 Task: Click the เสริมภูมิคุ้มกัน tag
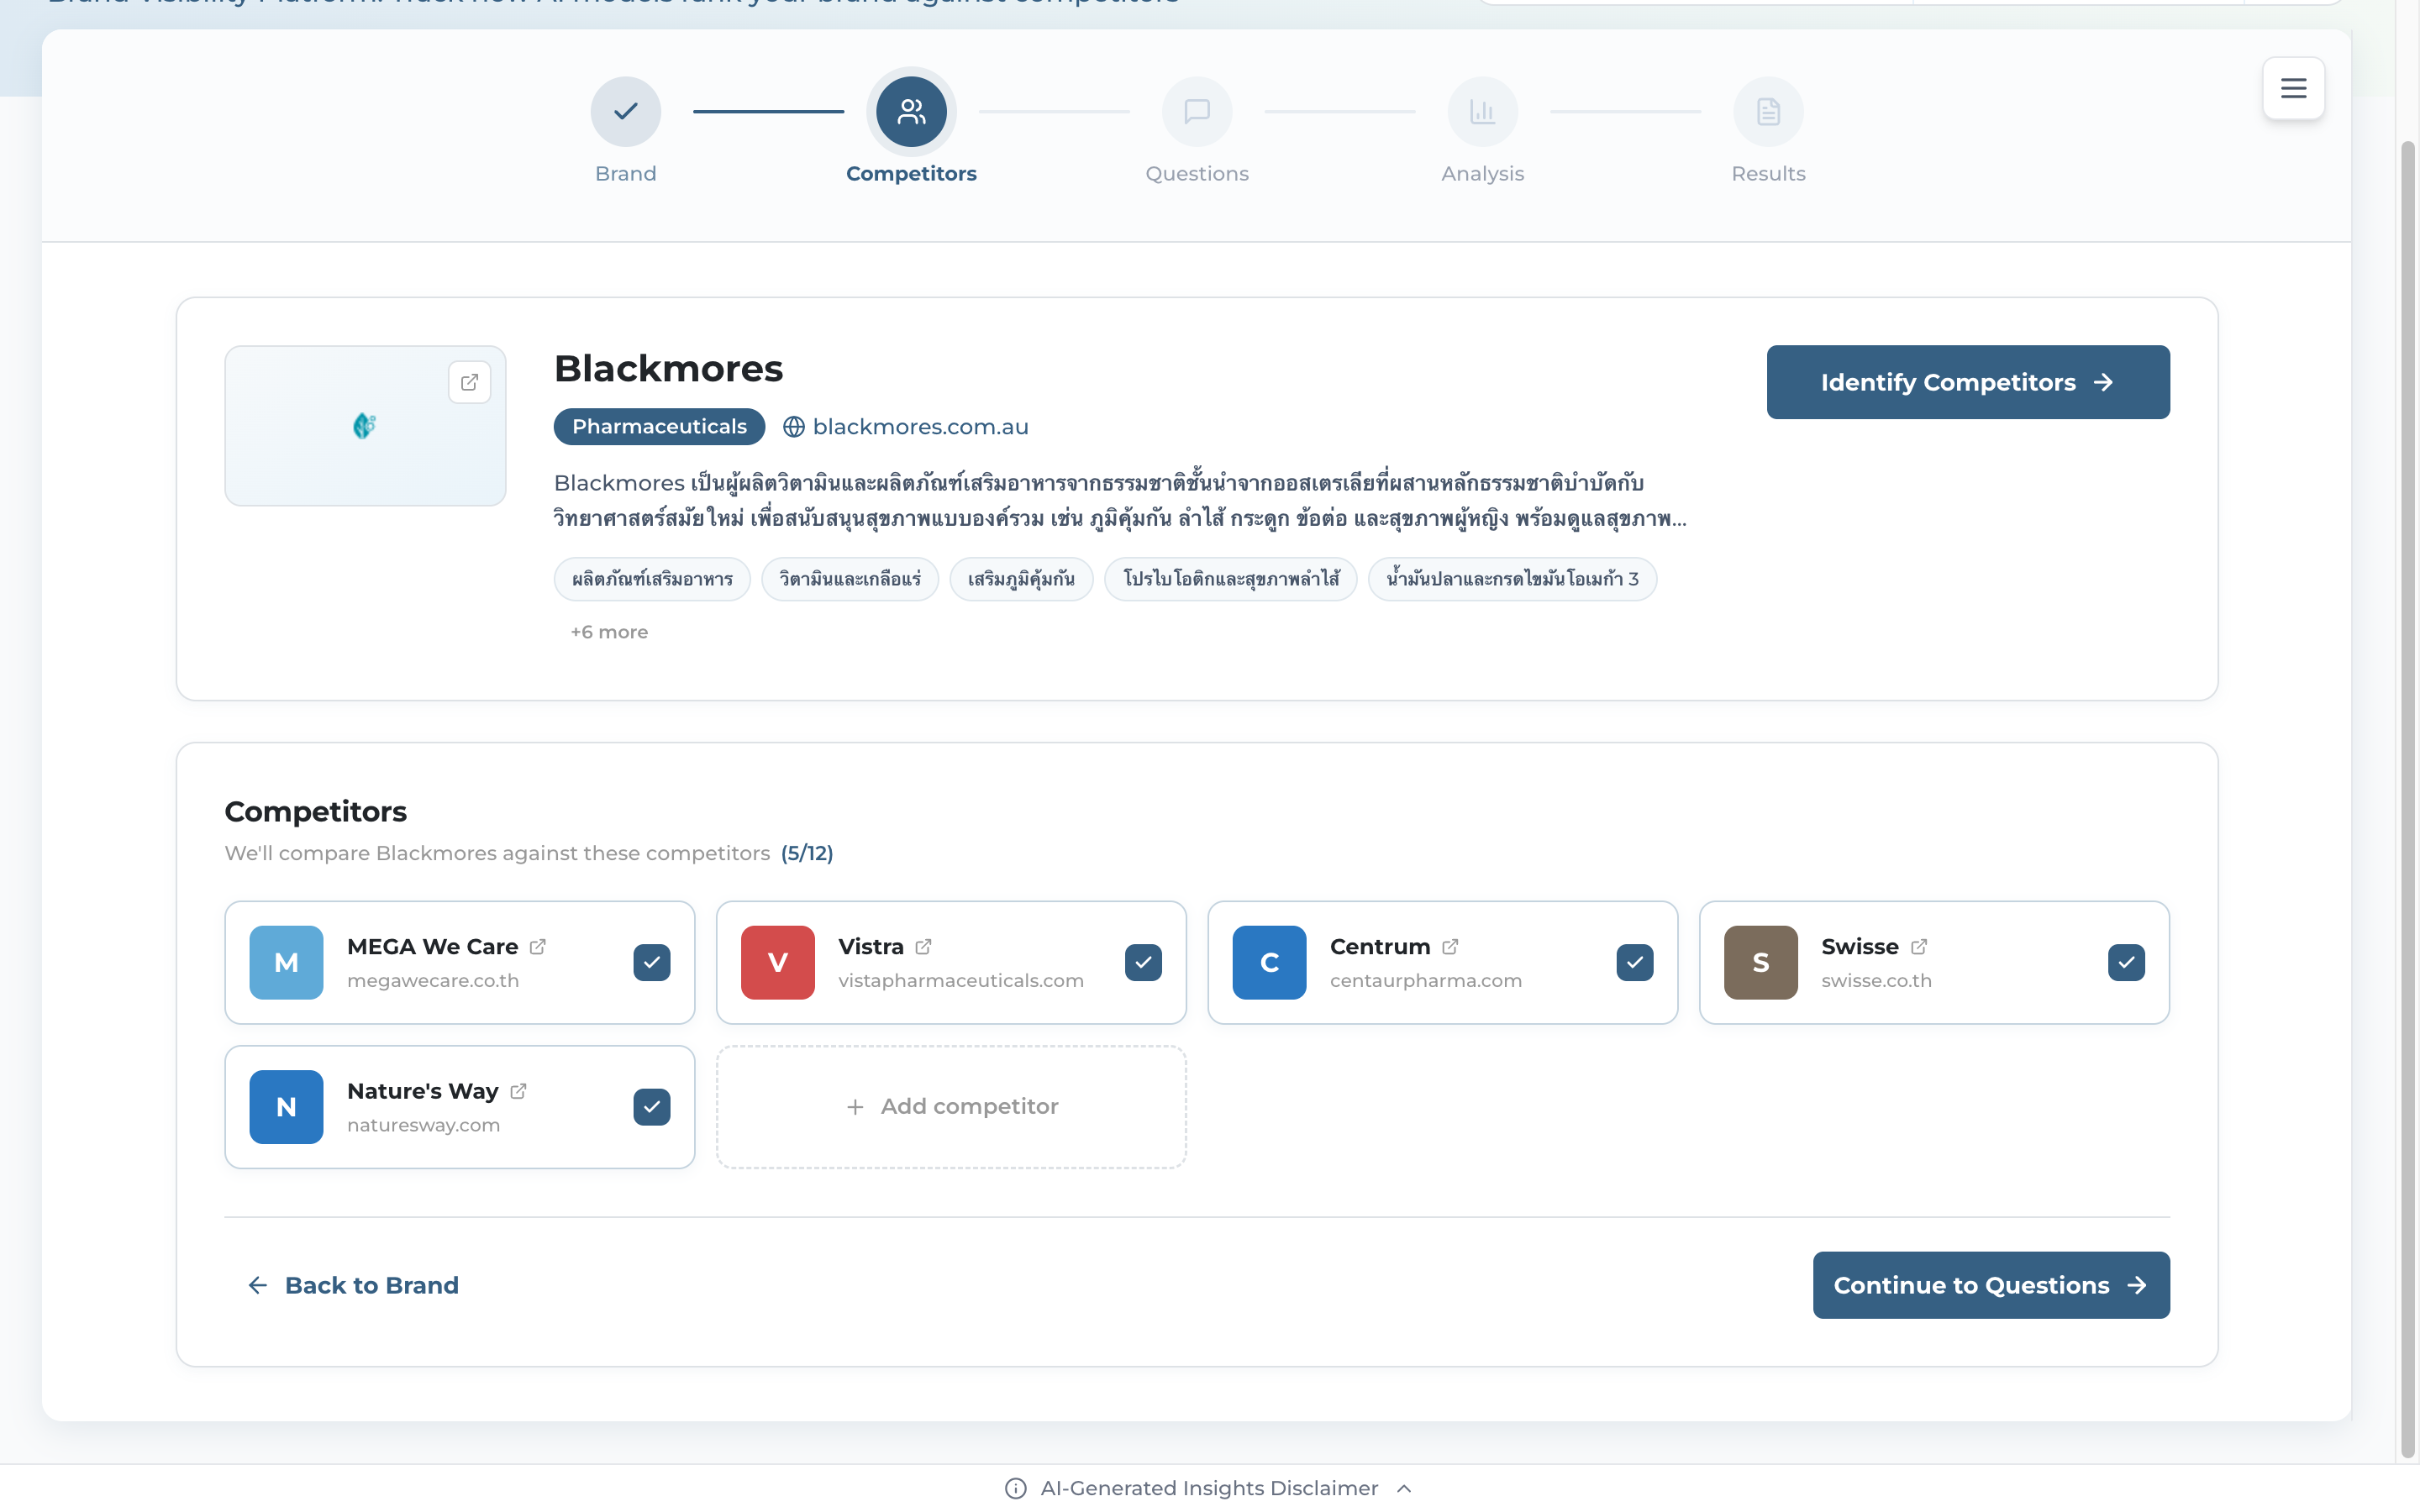(1021, 579)
